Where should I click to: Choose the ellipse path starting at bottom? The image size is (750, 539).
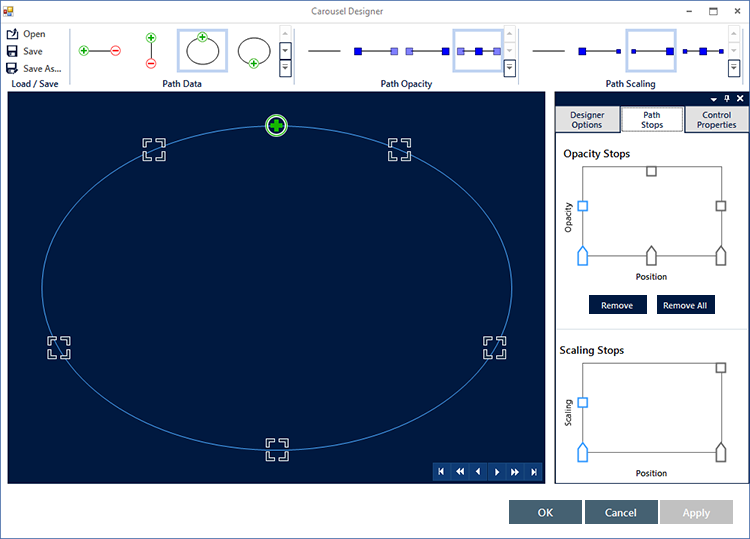tap(254, 50)
